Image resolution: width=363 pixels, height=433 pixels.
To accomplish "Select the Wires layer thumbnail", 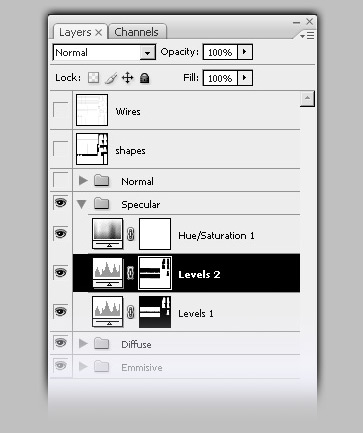I will tap(92, 110).
